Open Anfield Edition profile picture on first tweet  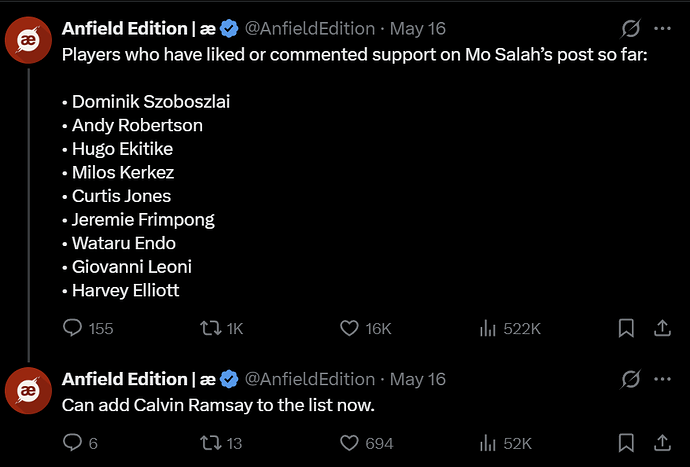[29, 40]
